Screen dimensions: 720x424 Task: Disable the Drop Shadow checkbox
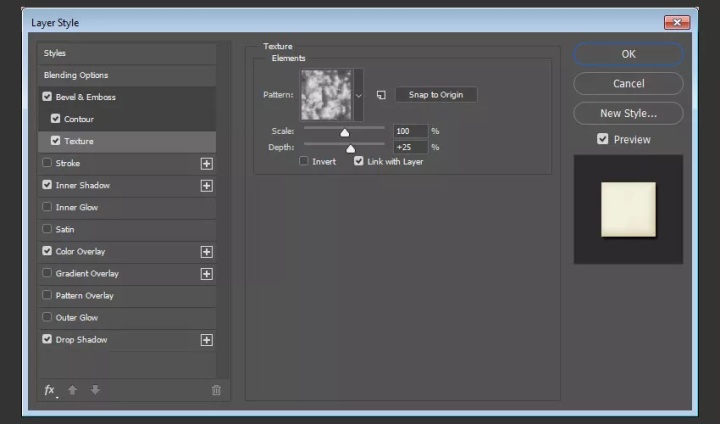47,339
